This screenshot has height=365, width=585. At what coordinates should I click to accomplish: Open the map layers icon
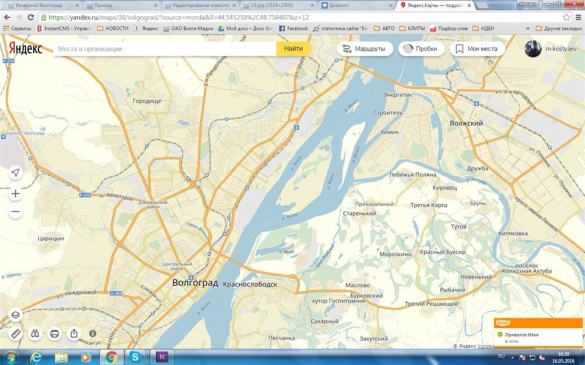point(15,315)
